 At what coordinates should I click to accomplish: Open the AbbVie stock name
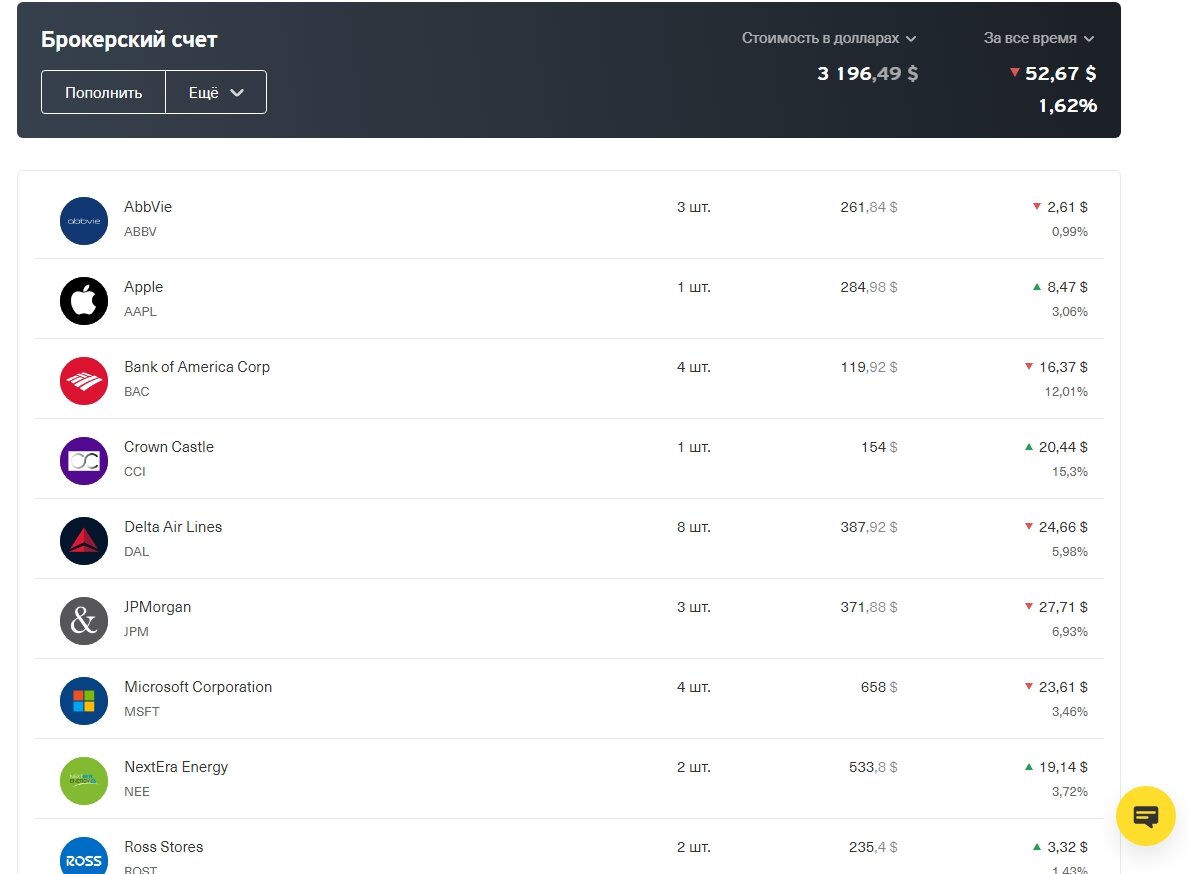point(148,206)
